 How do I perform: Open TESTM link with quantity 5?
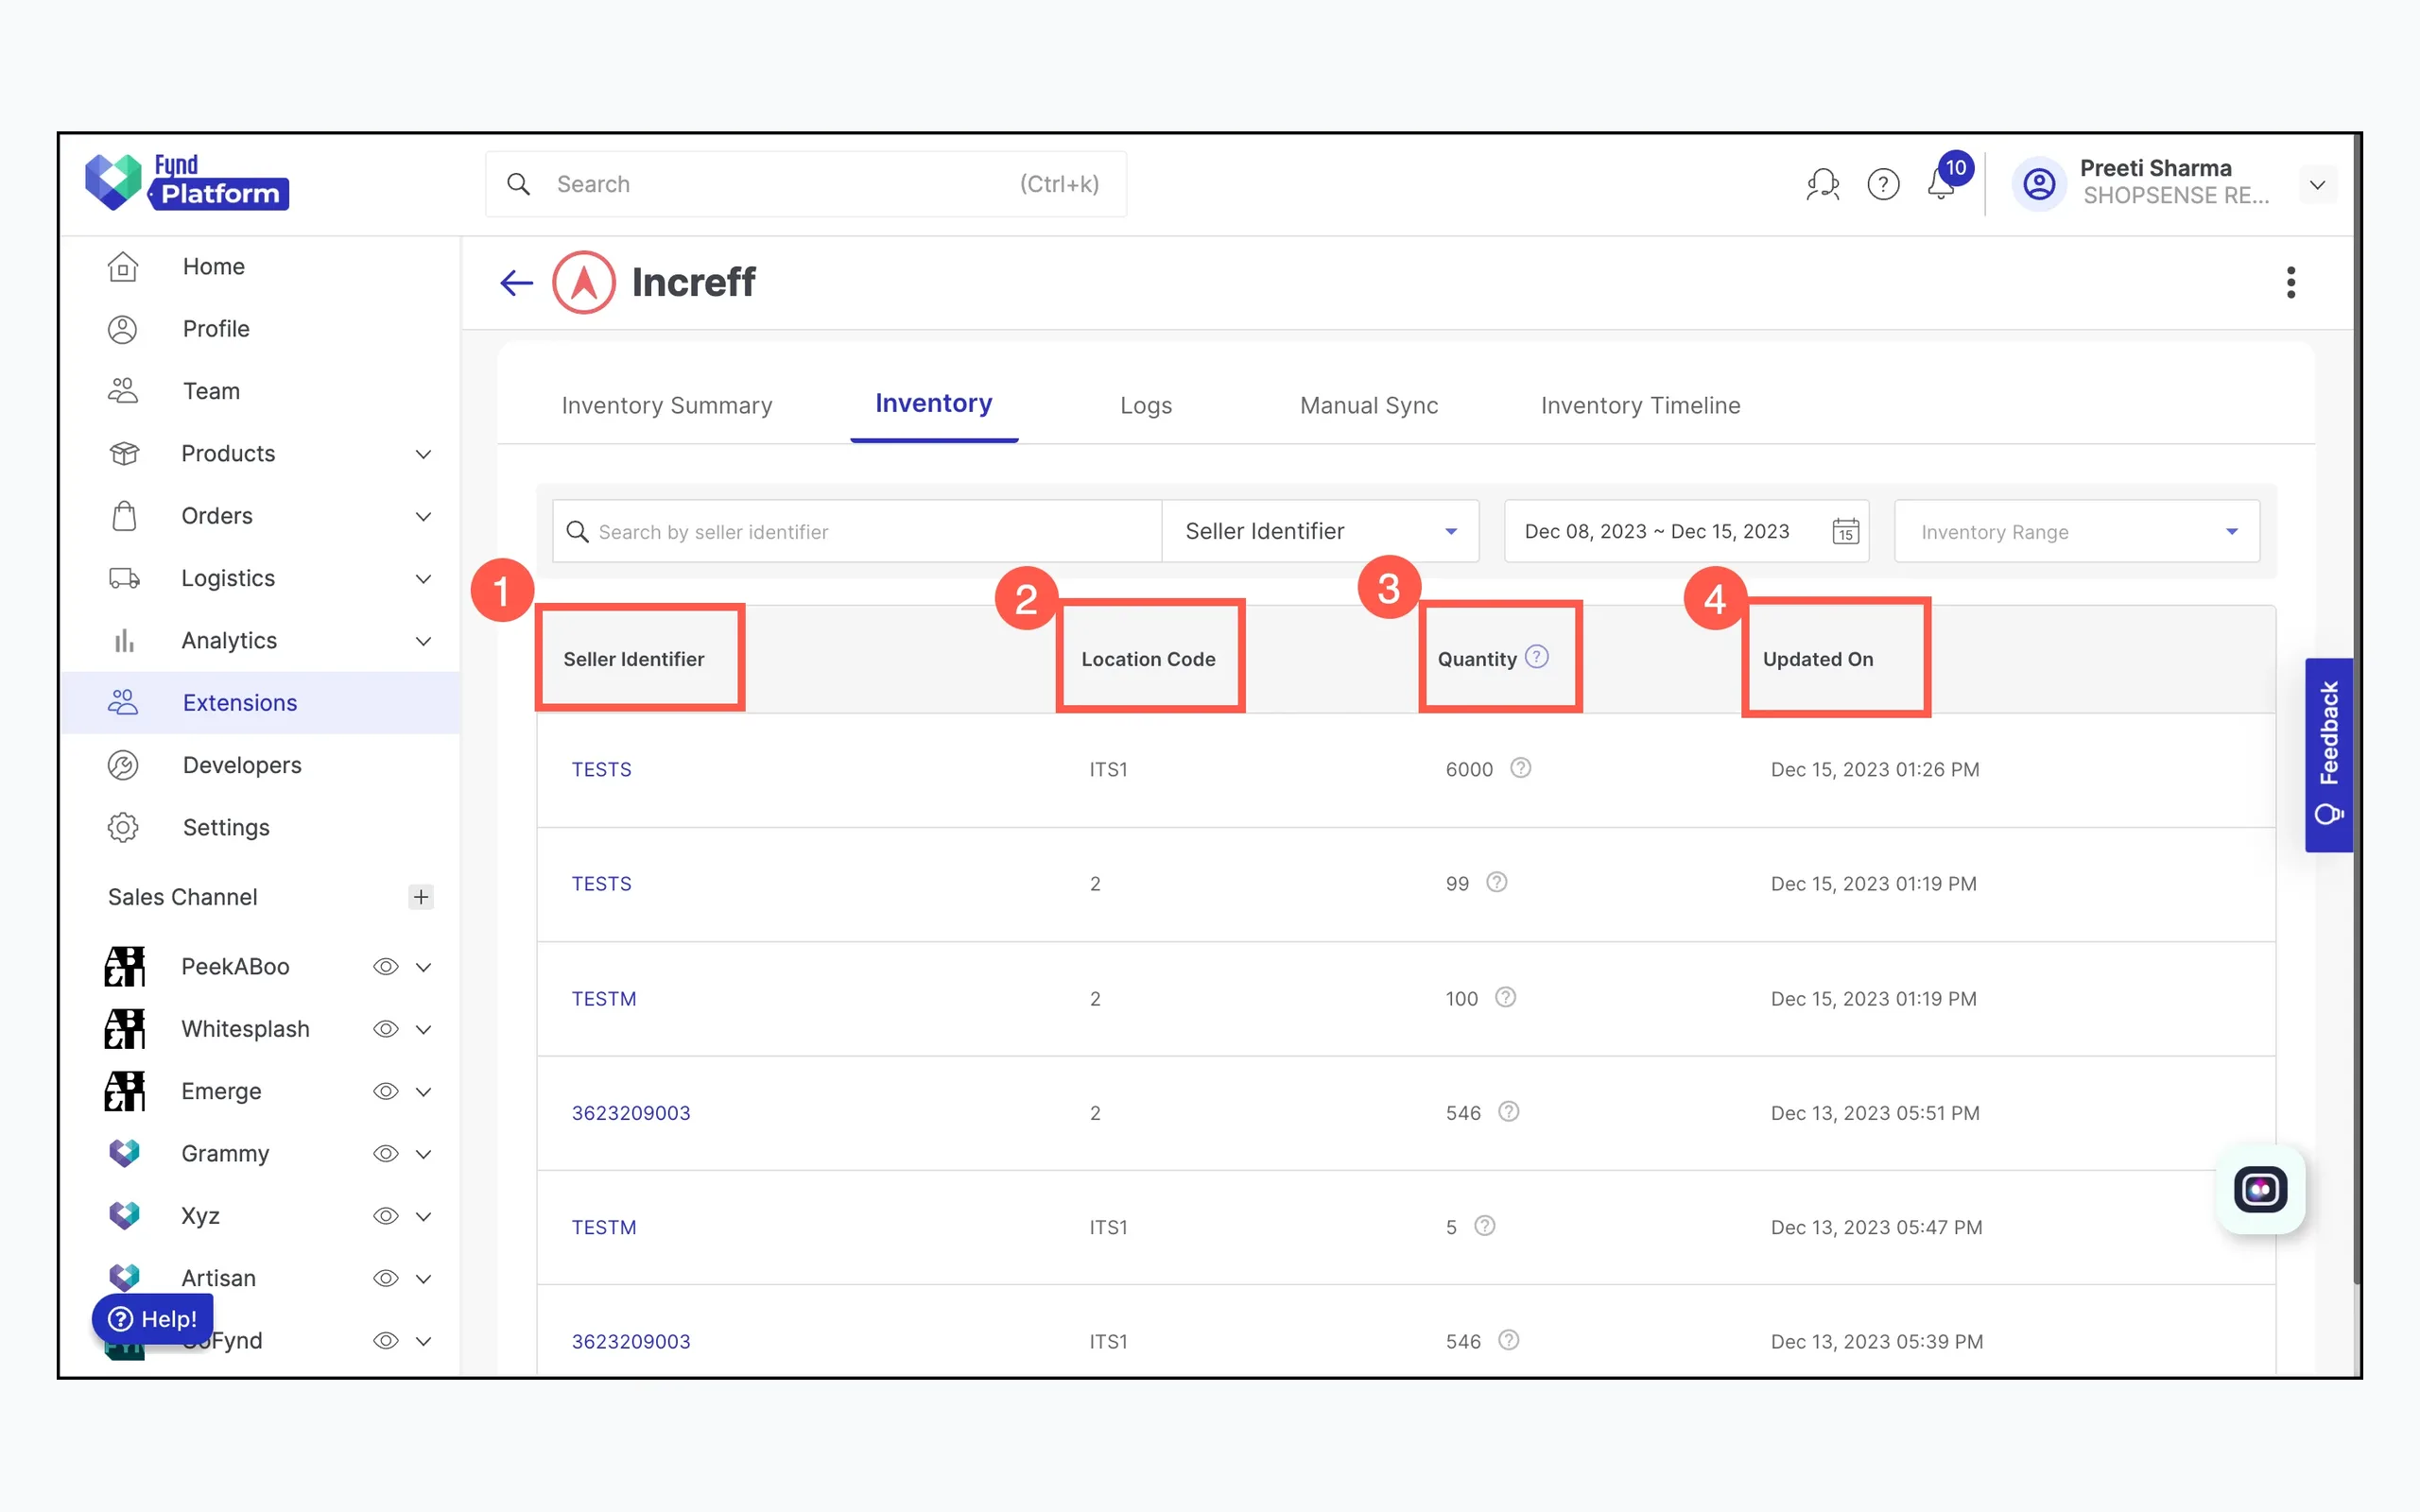pyautogui.click(x=604, y=1227)
